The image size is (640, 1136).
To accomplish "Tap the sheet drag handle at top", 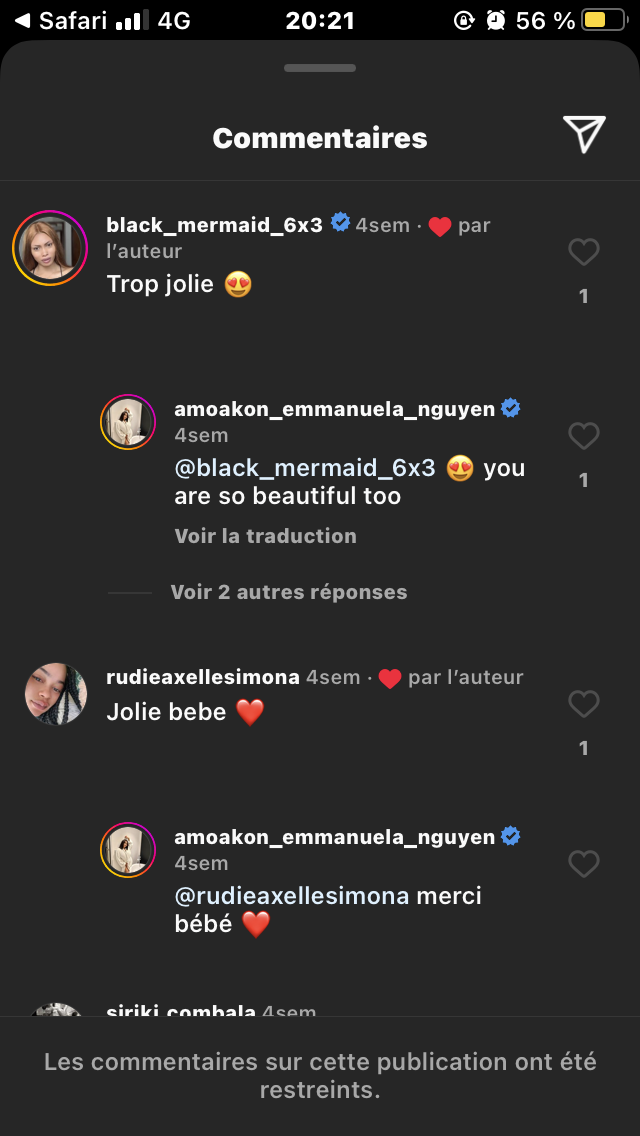I will coord(320,68).
